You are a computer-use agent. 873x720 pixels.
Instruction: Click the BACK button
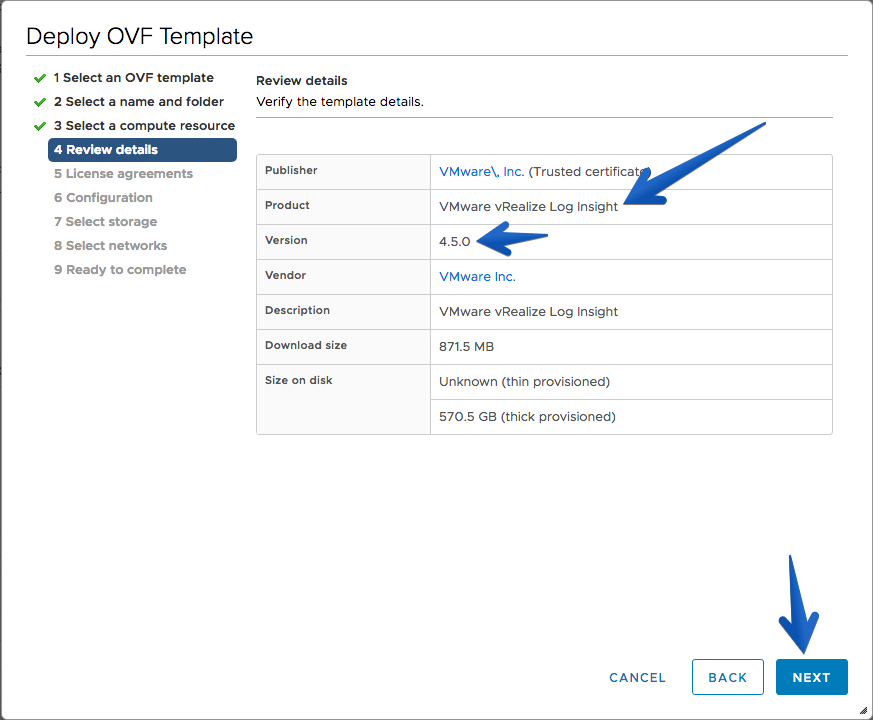pyautogui.click(x=727, y=677)
